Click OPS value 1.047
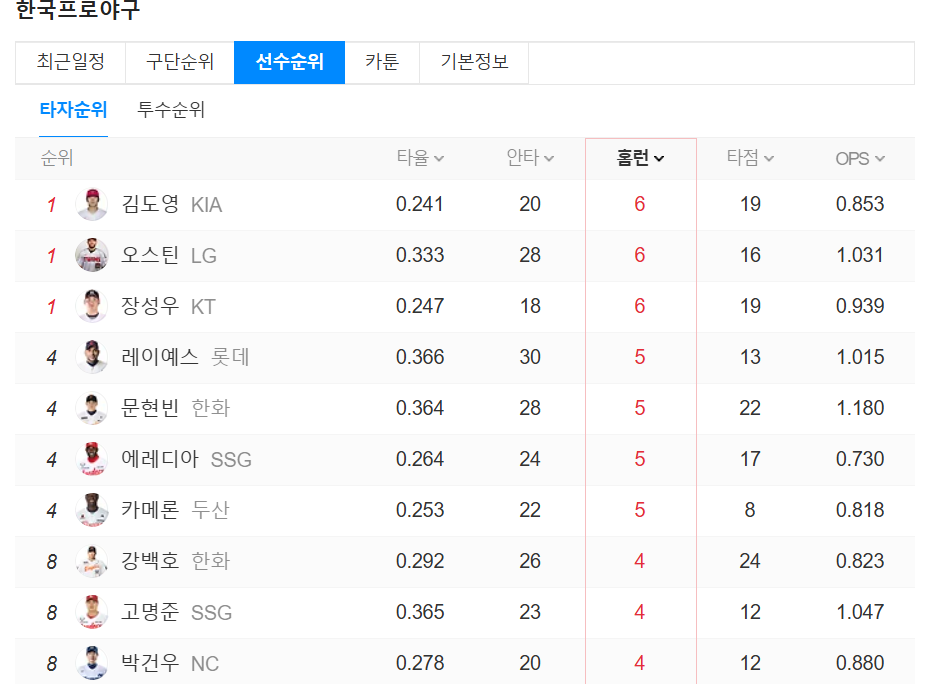 pos(860,612)
